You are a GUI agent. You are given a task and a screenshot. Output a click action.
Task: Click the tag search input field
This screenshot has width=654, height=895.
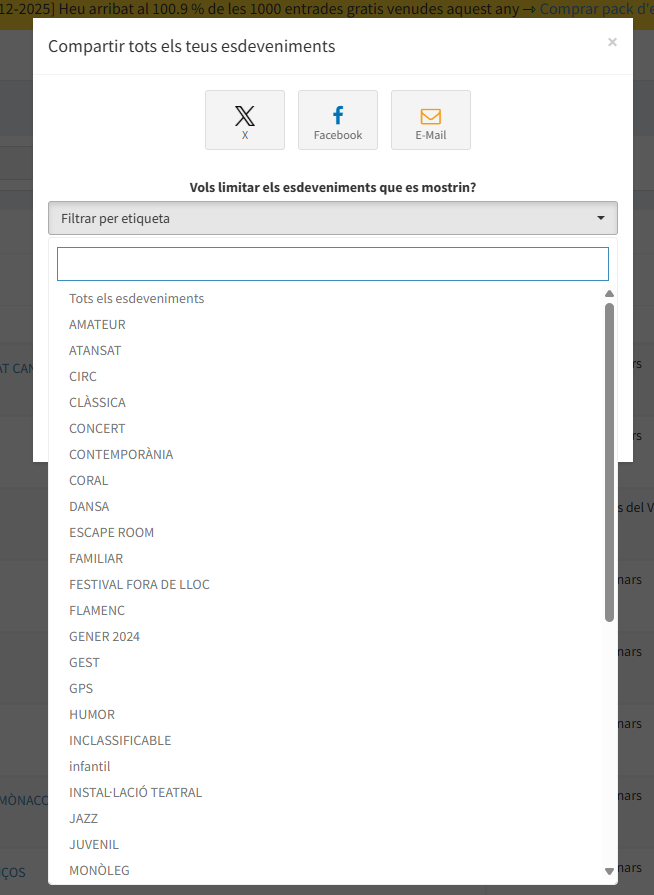tap(332, 264)
